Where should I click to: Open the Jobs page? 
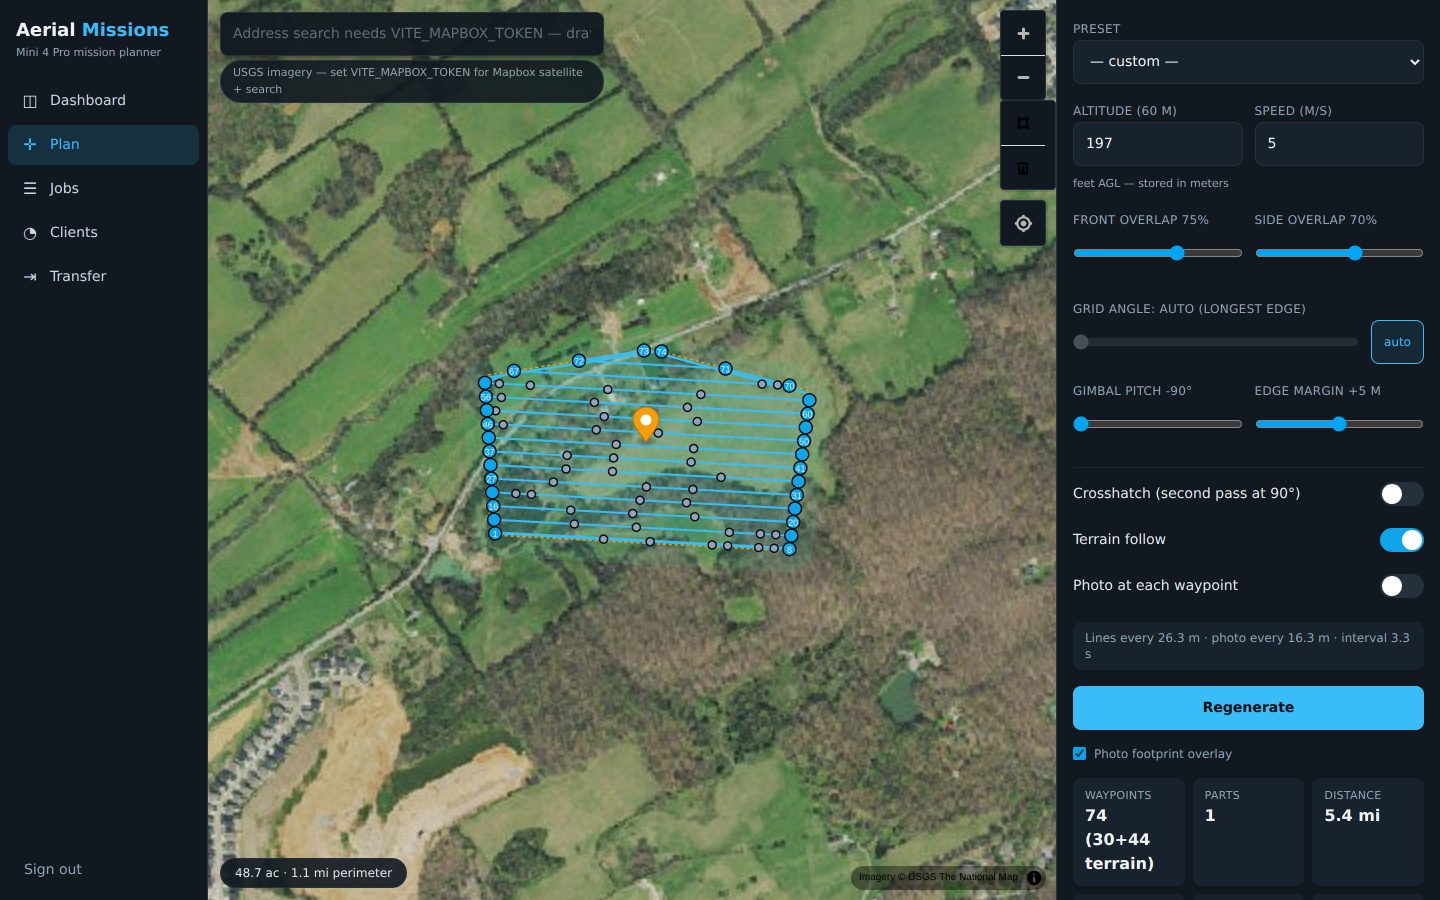tap(103, 188)
